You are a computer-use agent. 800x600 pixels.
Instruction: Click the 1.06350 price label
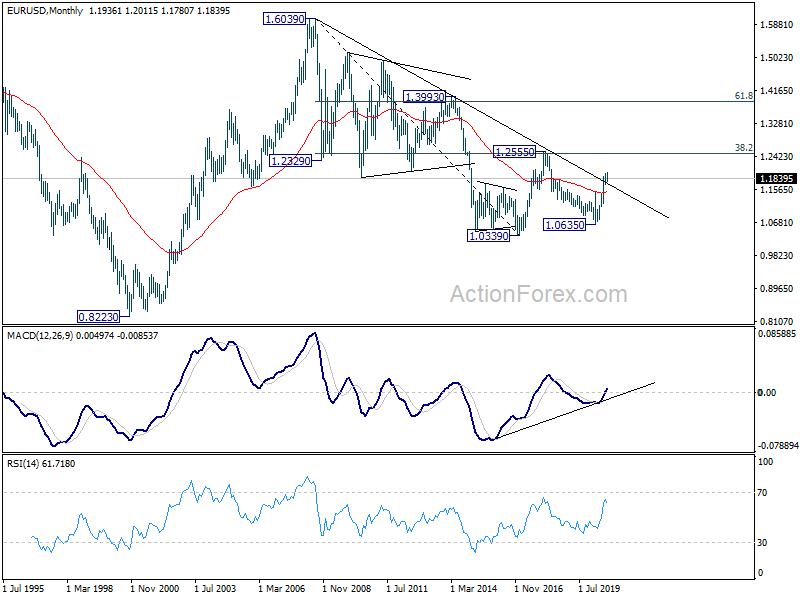coord(564,224)
